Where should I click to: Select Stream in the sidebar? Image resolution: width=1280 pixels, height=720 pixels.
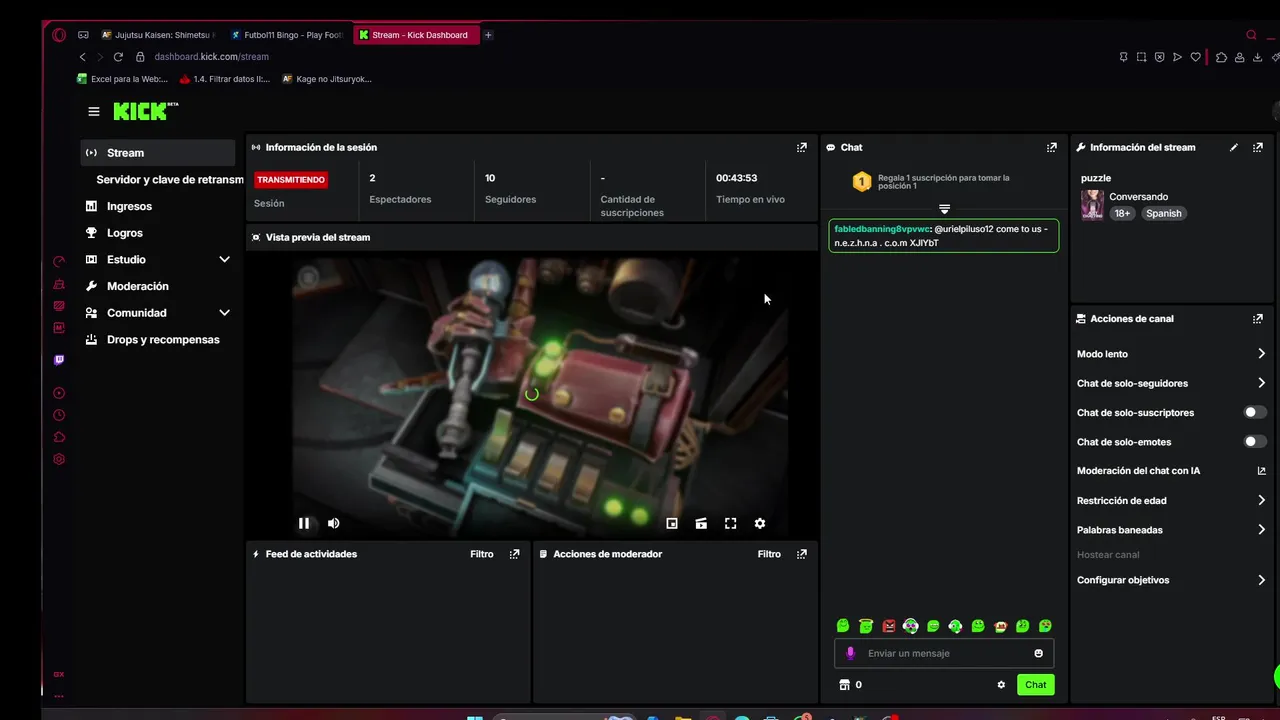point(158,153)
